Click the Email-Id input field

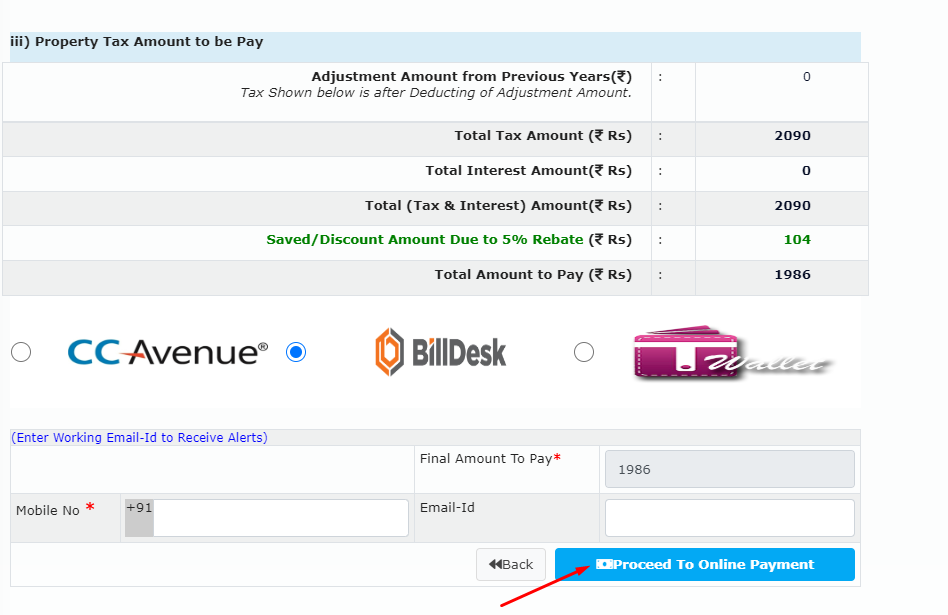pyautogui.click(x=729, y=517)
